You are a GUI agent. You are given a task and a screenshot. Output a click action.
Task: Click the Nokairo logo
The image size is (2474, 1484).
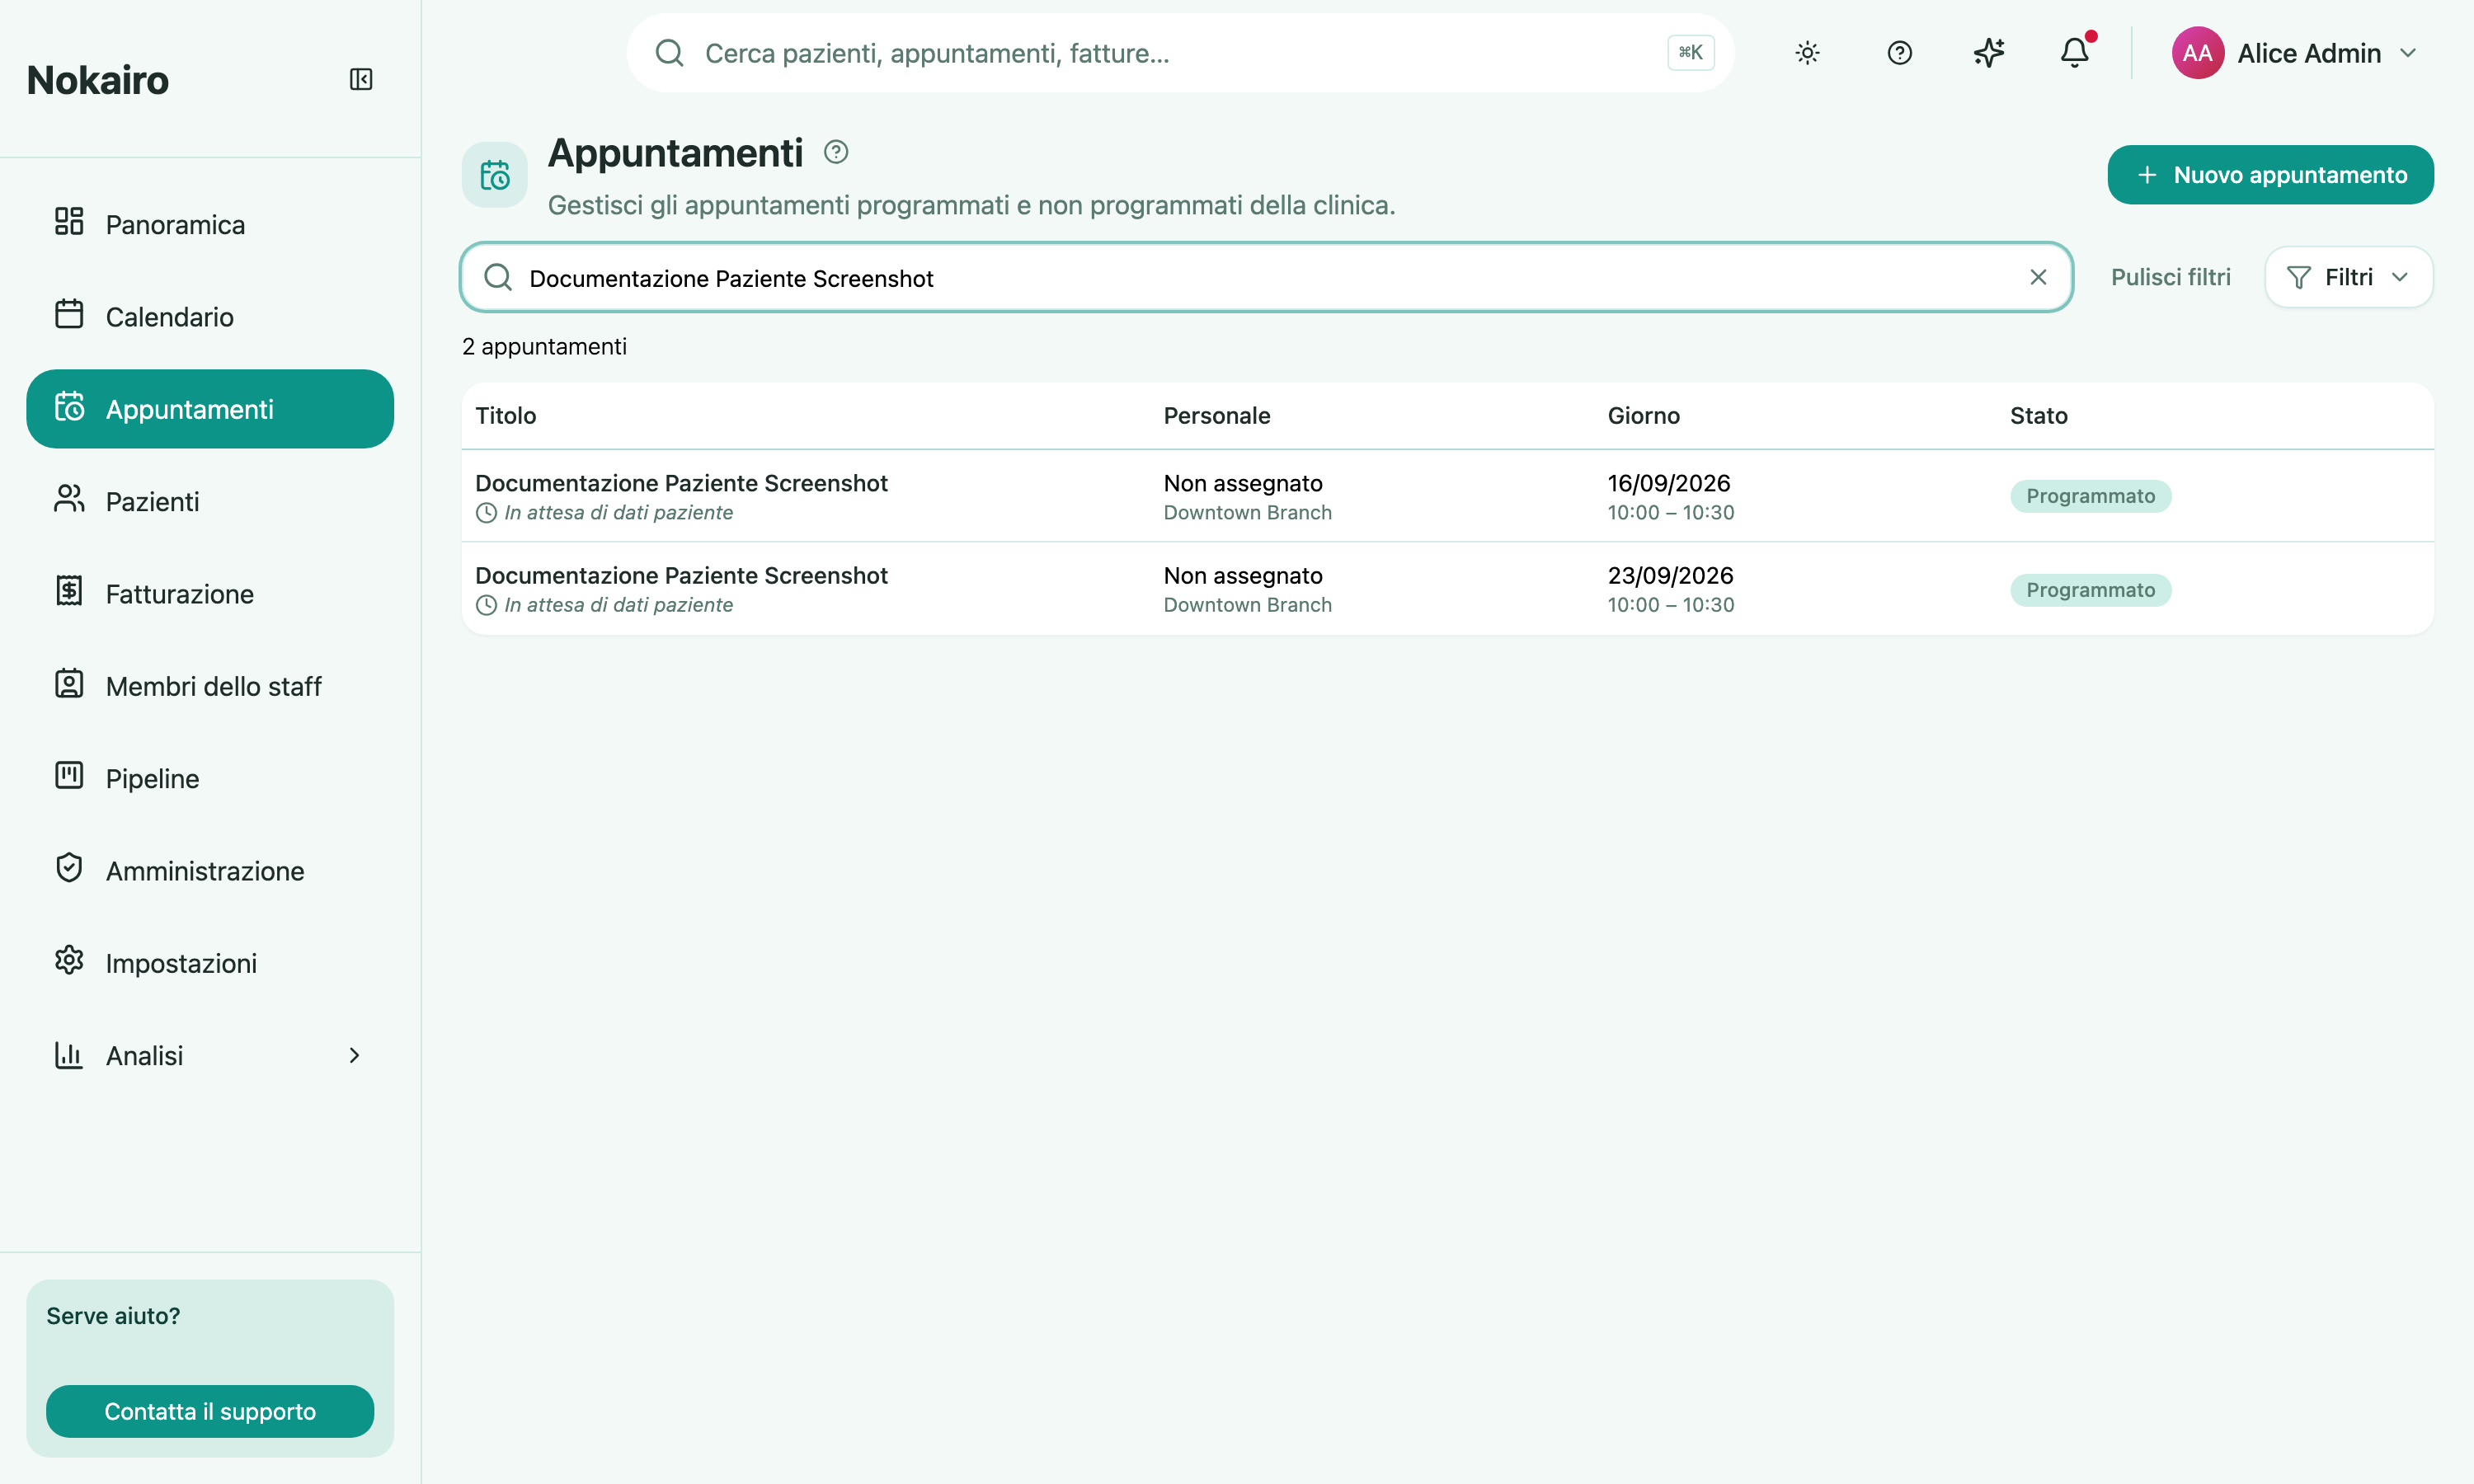pos(97,80)
